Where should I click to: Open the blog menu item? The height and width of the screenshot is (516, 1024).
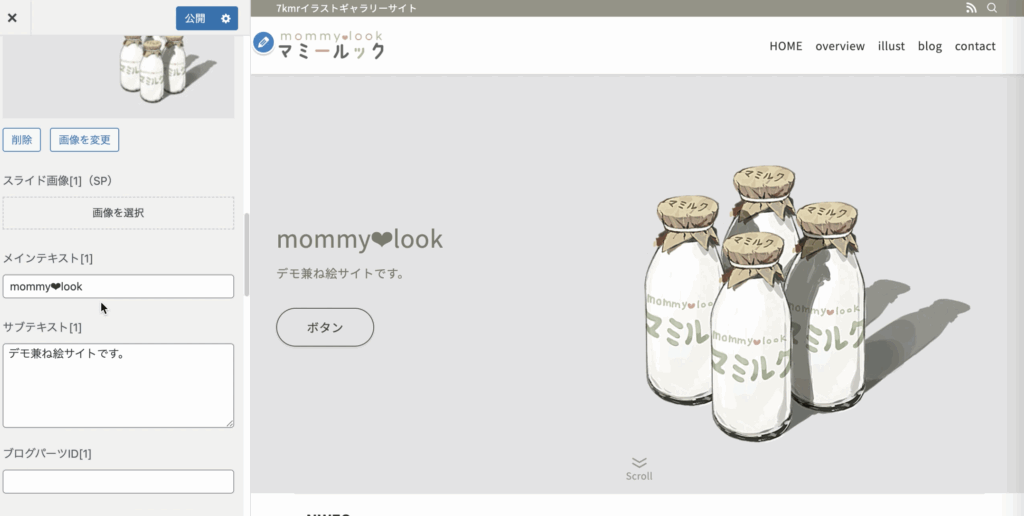(929, 46)
